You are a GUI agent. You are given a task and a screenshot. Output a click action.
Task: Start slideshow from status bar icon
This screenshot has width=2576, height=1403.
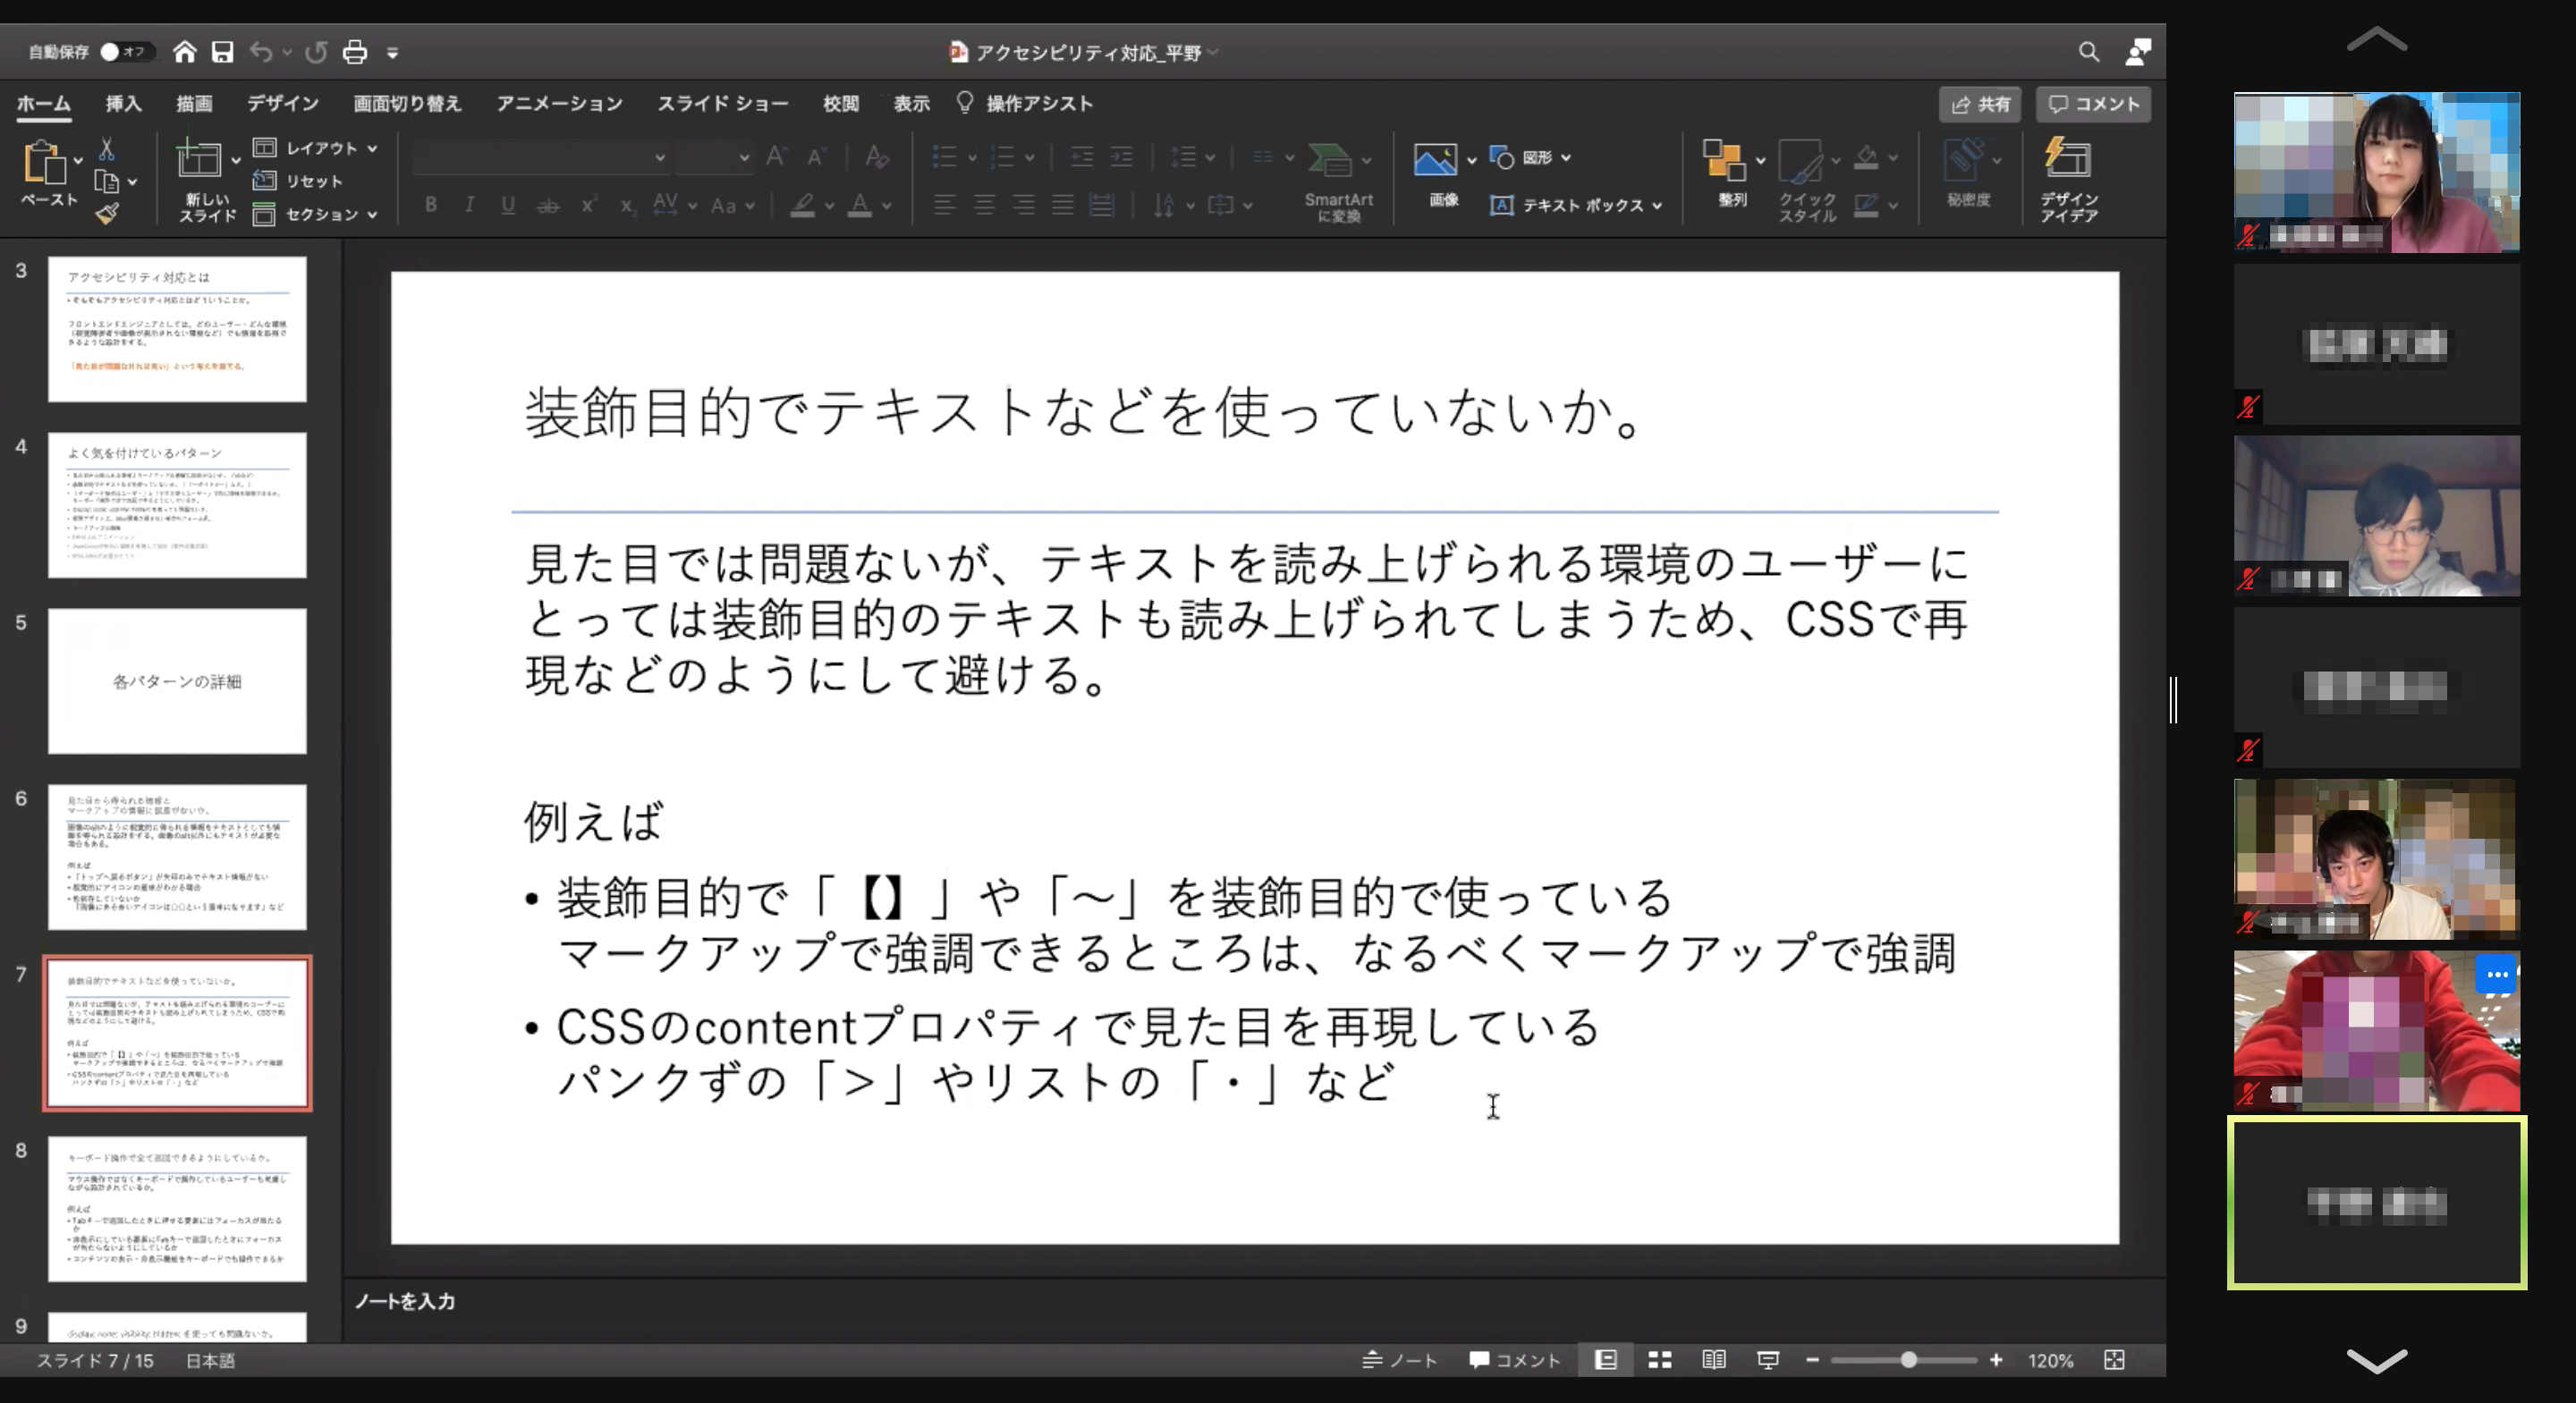(x=1768, y=1360)
